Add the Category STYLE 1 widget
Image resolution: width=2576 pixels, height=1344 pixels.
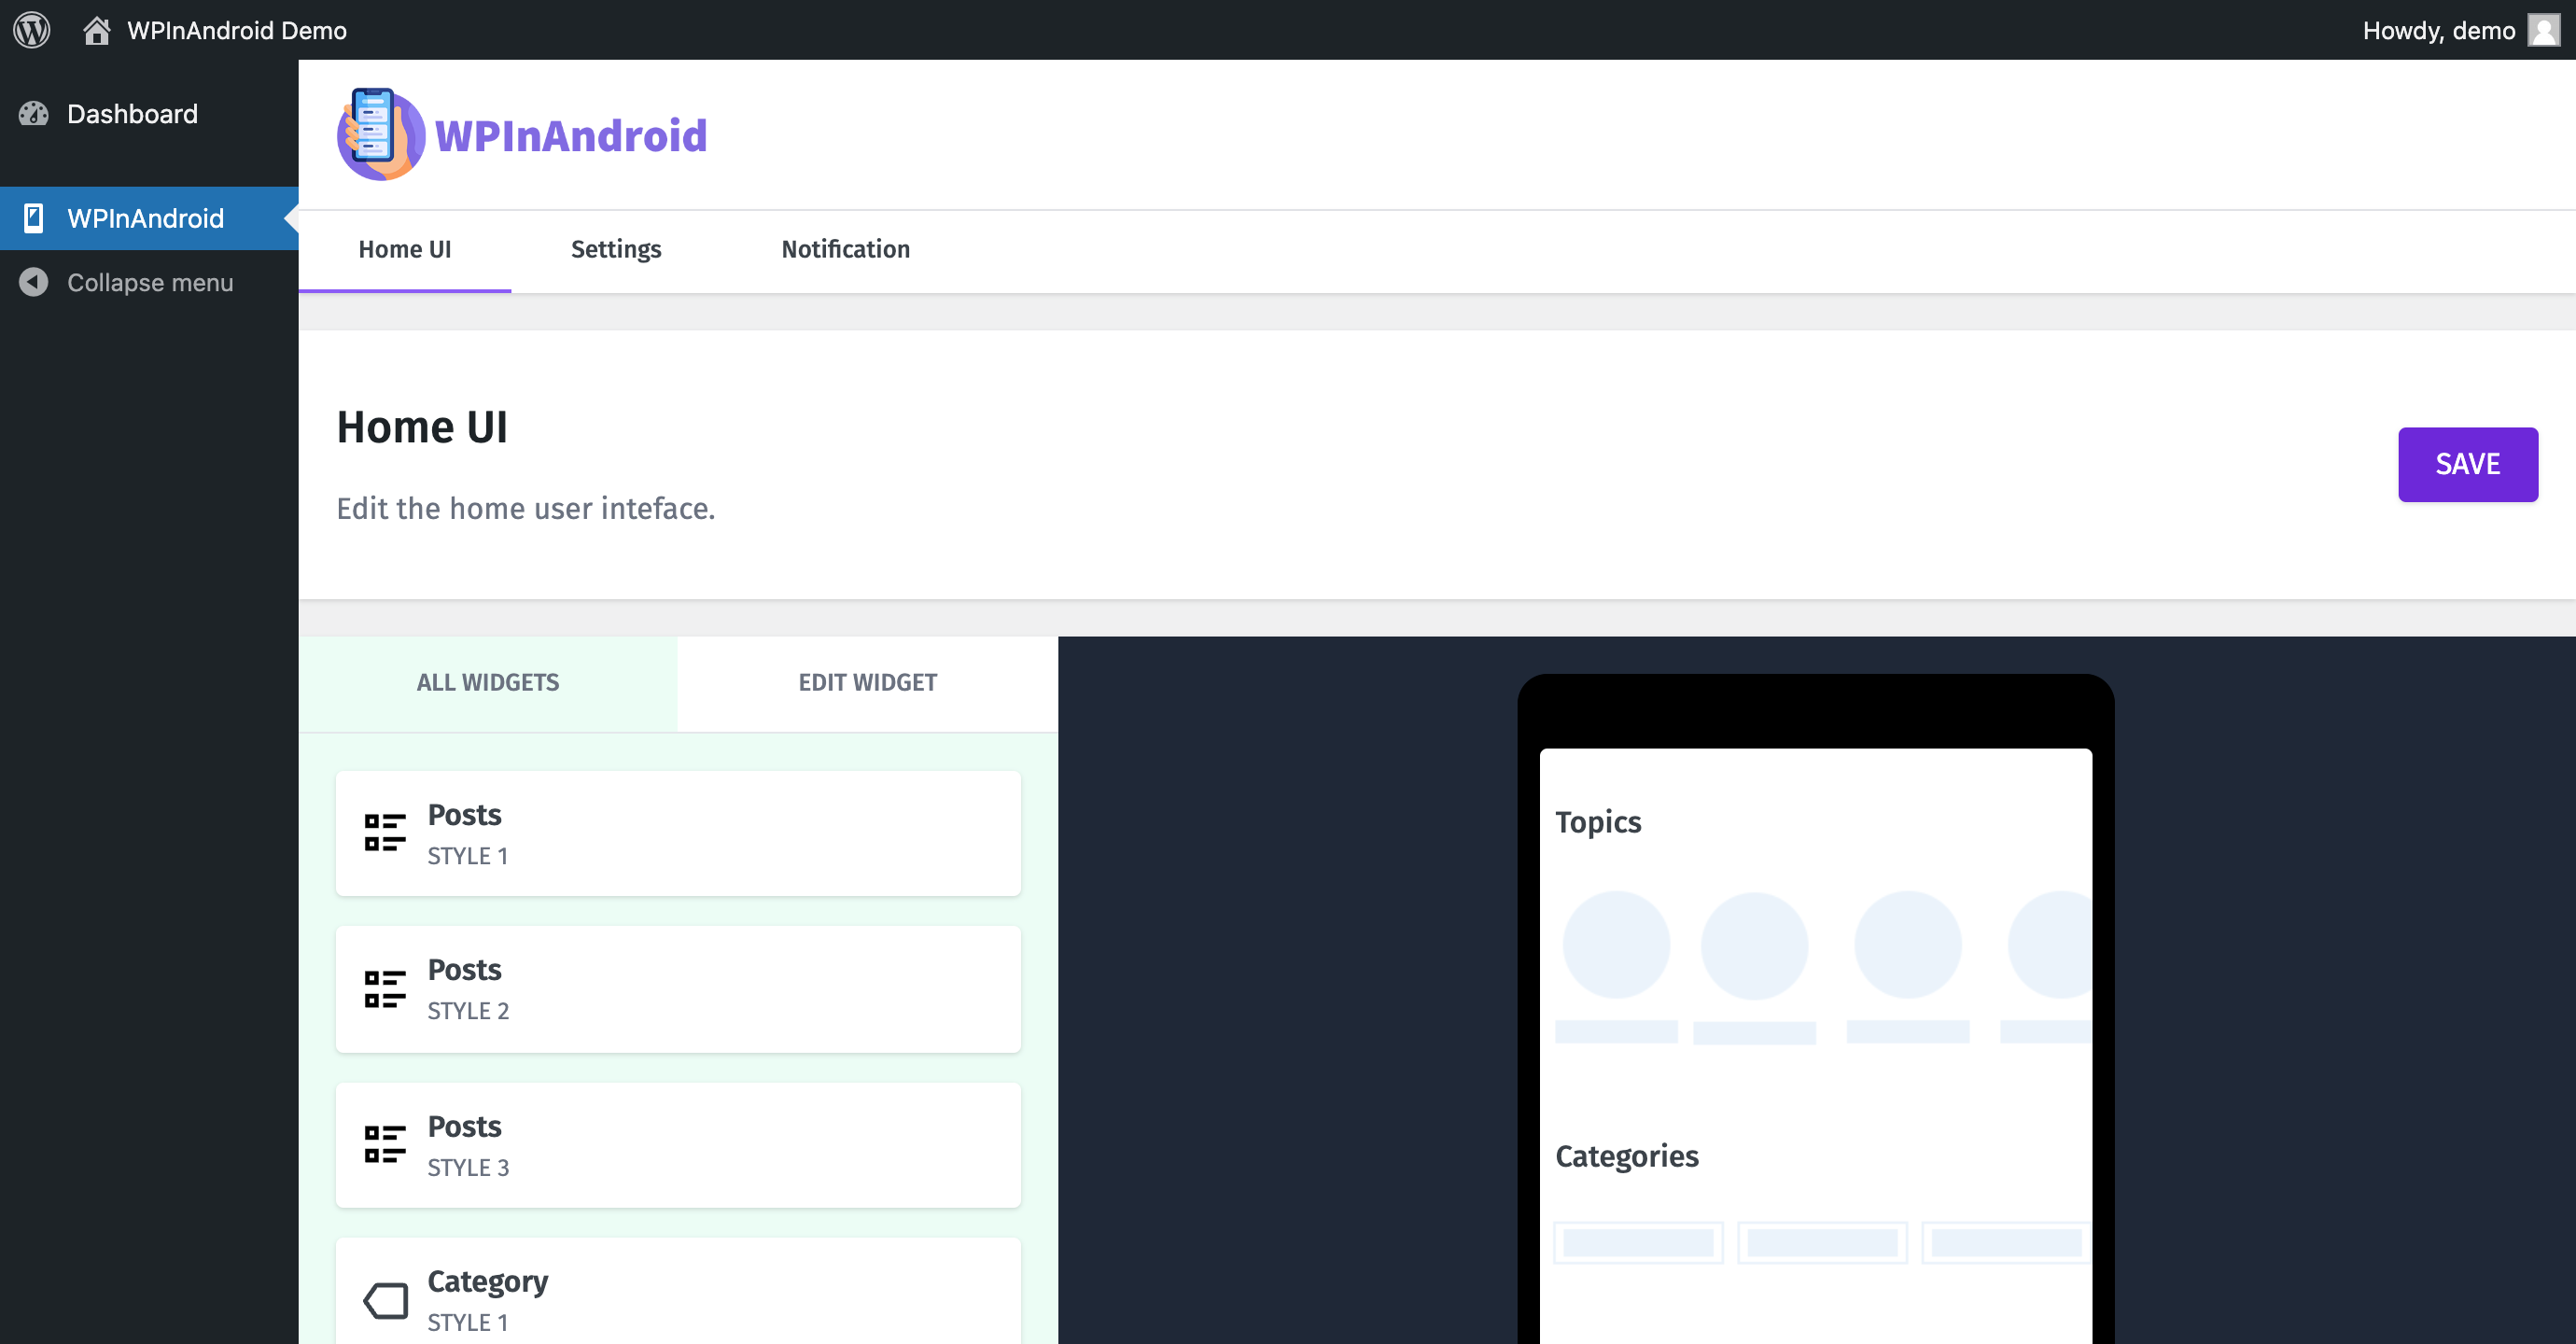tap(678, 1291)
